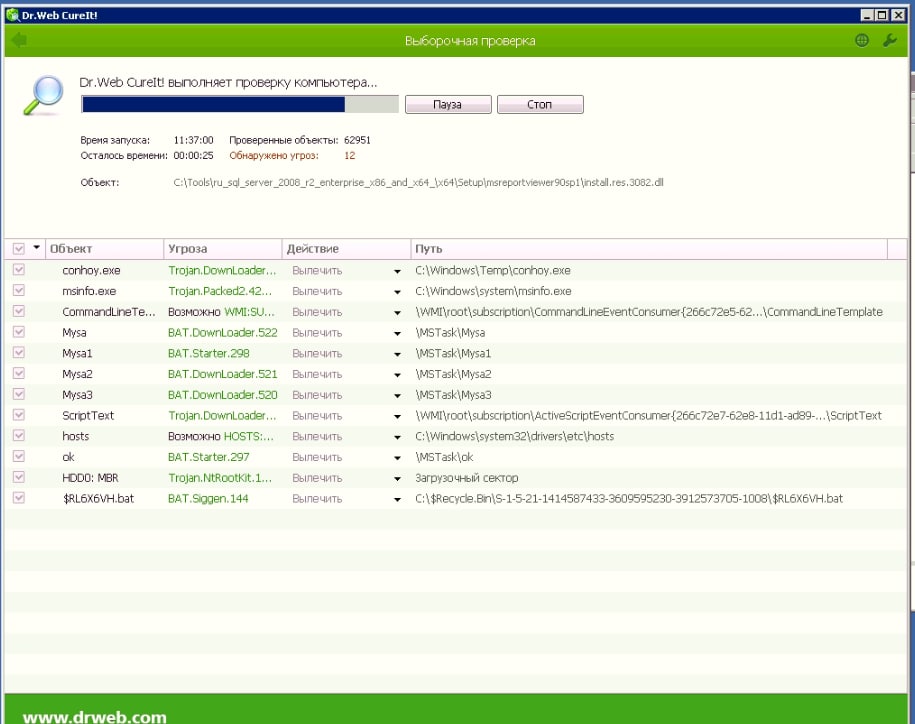This screenshot has height=724, width=915.
Task: Open header selection dropdown arrow near Объект
Action: [x=36, y=248]
